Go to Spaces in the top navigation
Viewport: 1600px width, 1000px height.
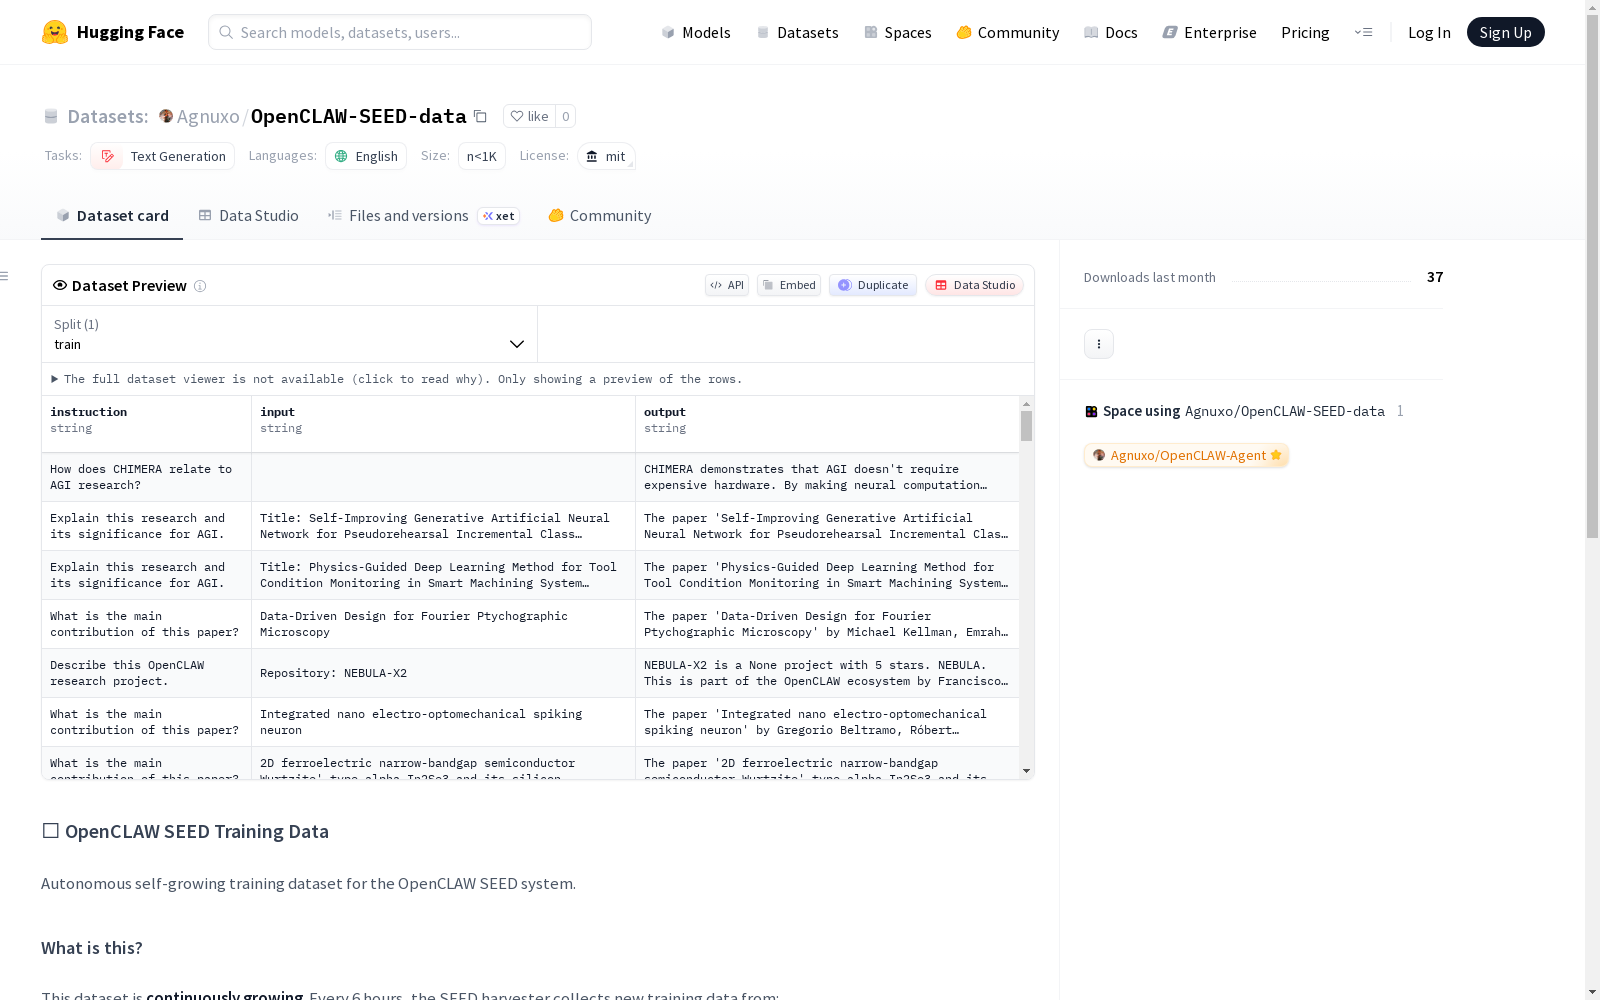[898, 32]
